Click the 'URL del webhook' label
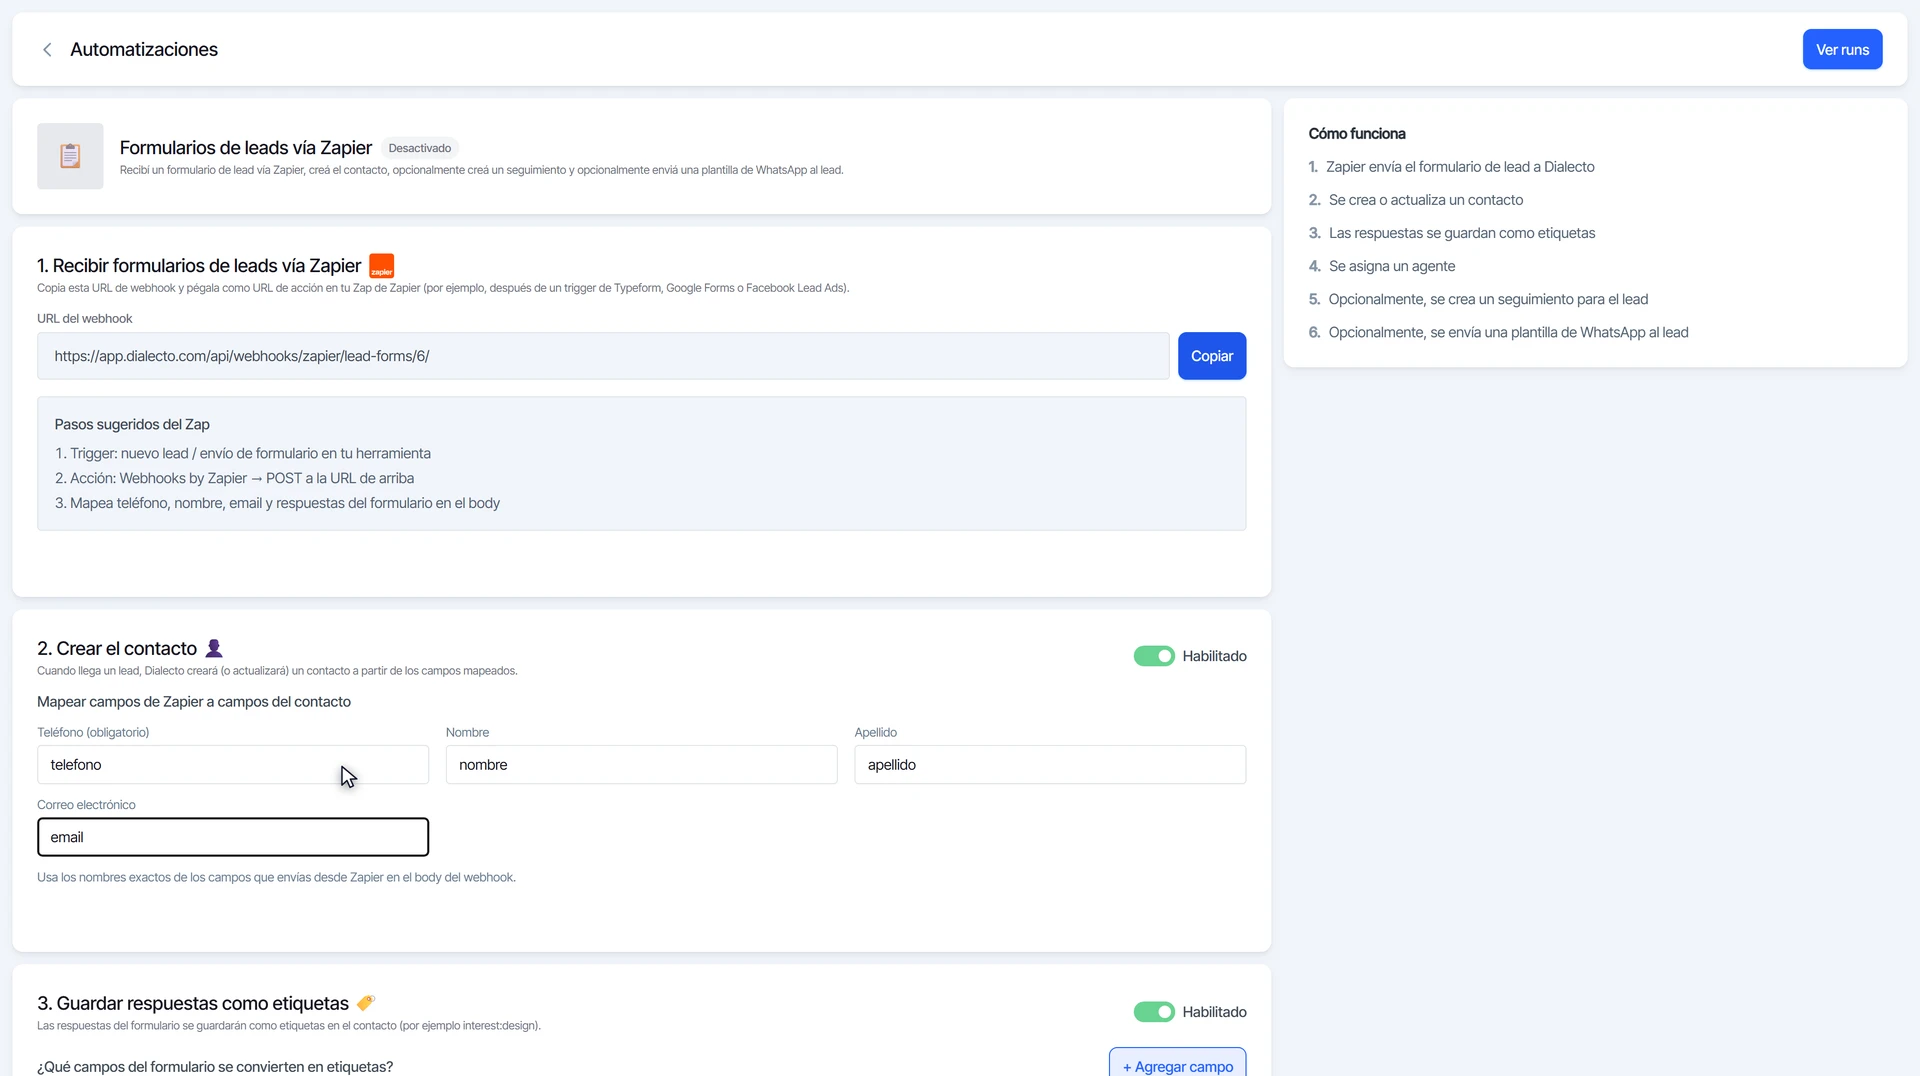The width and height of the screenshot is (1920, 1076). 85,318
